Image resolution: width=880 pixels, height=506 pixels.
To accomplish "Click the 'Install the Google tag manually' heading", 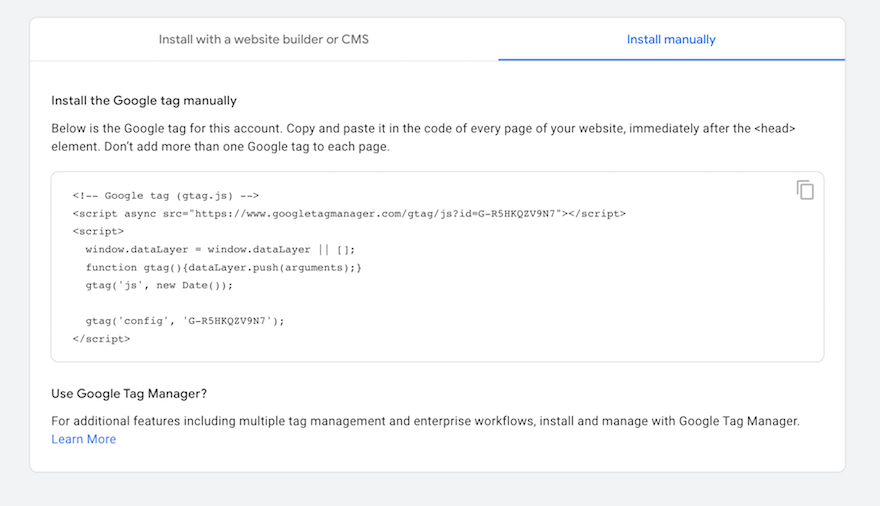I will point(144,100).
